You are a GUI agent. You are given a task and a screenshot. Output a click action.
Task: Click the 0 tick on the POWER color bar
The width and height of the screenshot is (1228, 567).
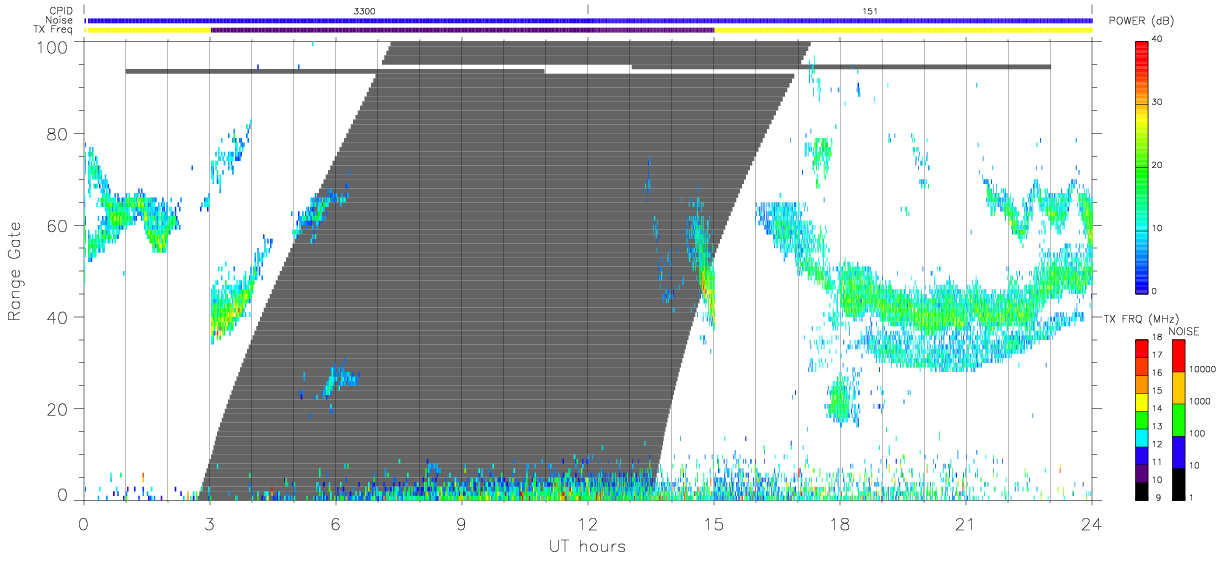point(1155,291)
